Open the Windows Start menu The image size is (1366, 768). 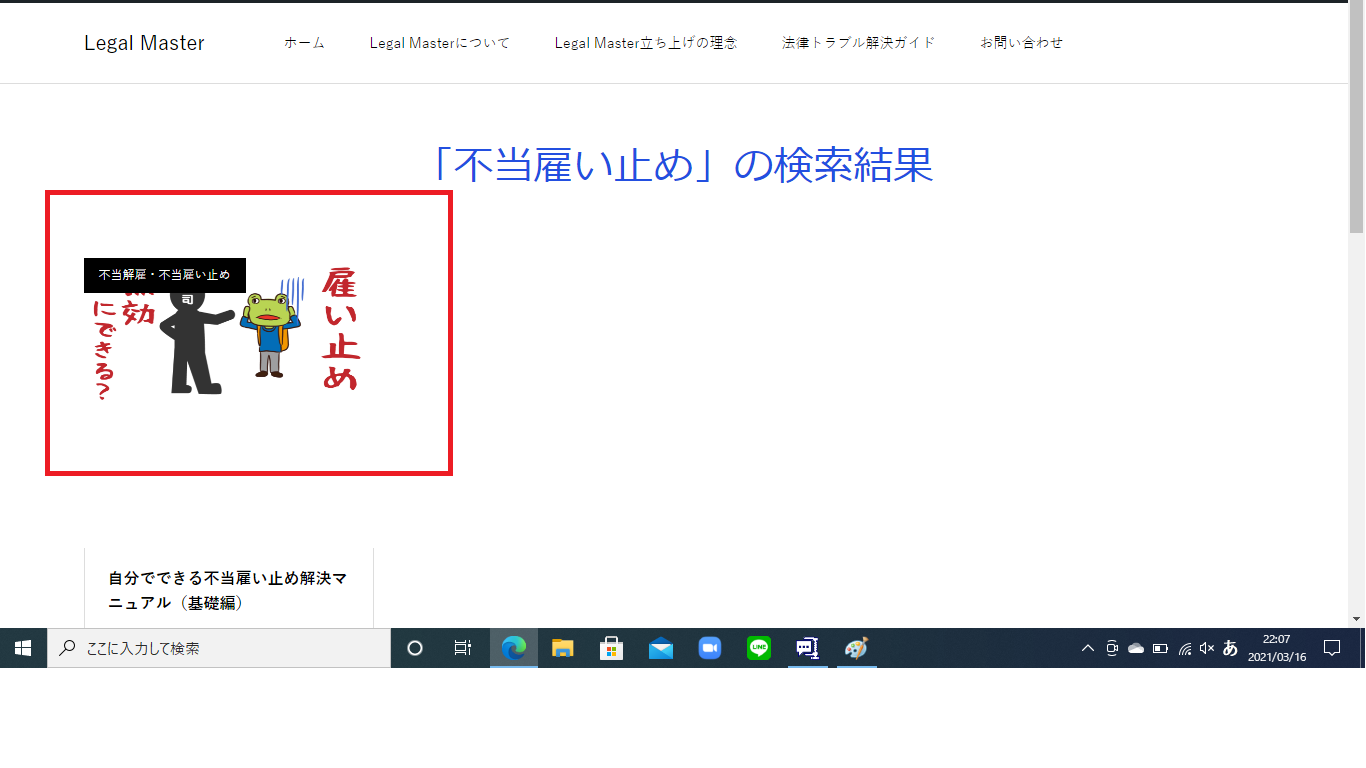23,648
